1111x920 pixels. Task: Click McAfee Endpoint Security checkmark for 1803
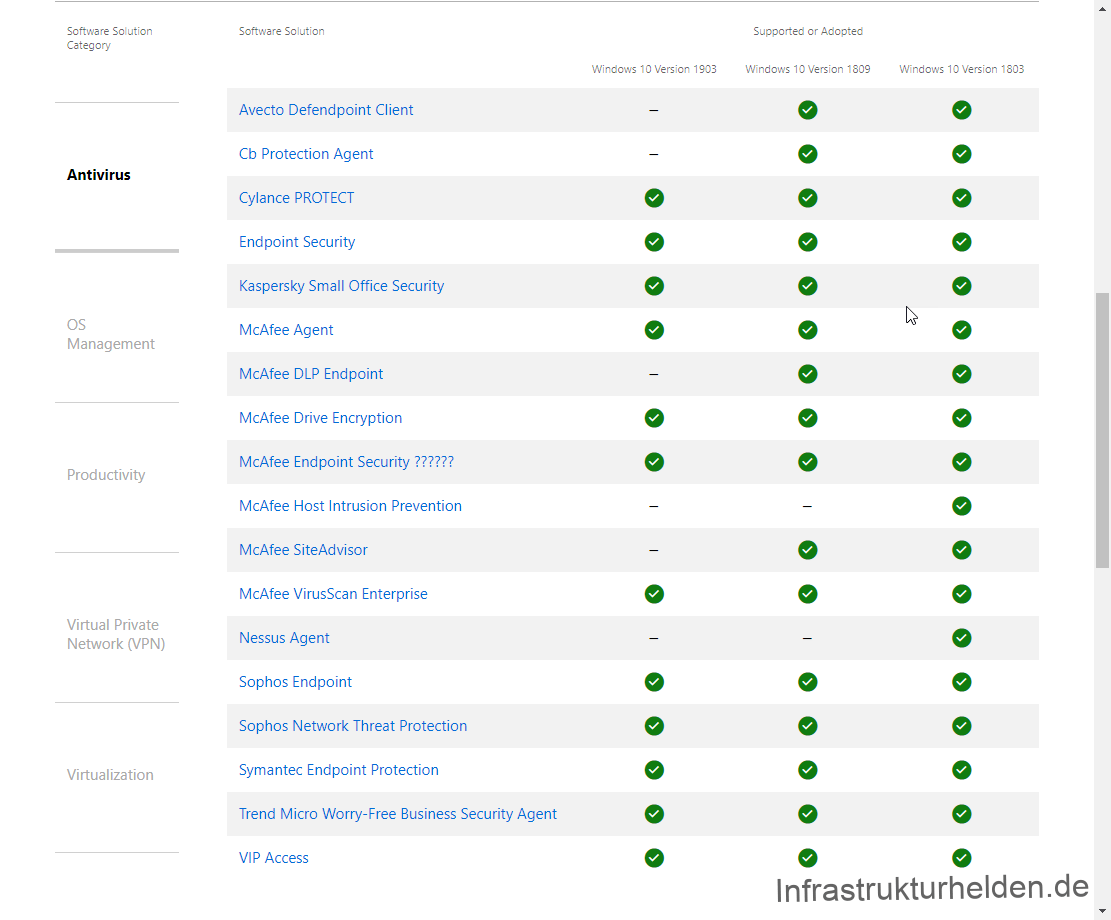click(x=961, y=461)
